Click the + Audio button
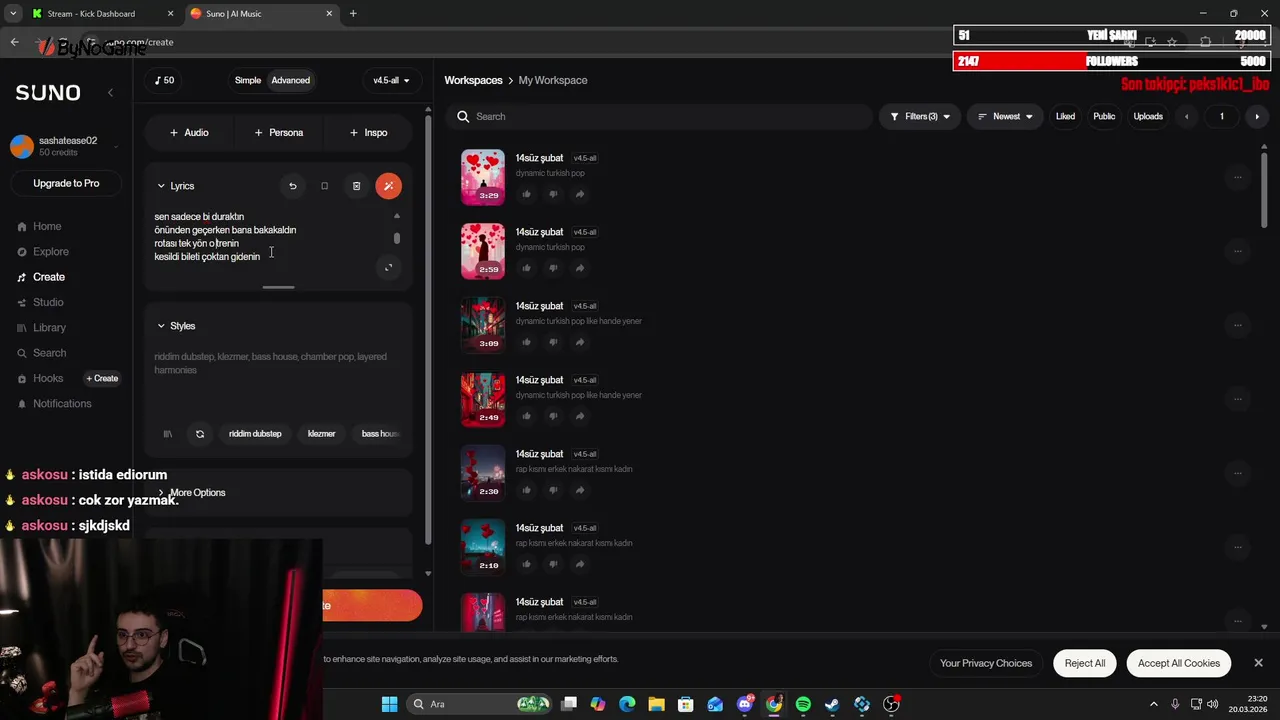 click(189, 132)
